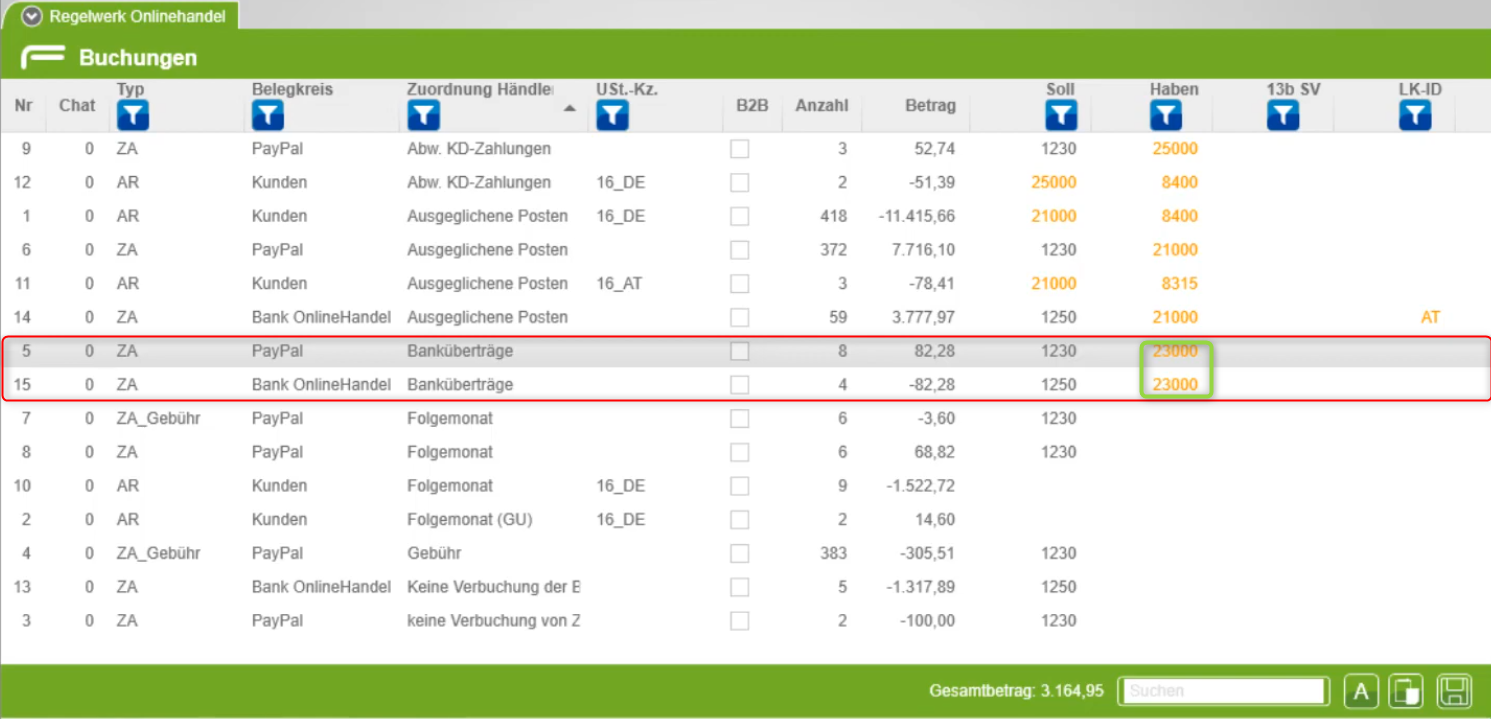
Task: Filter the Soll column
Action: tap(1061, 116)
